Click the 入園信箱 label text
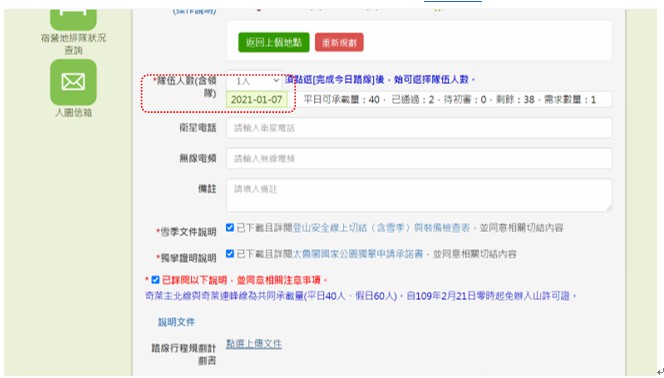This screenshot has height=378, width=664. pos(73,113)
